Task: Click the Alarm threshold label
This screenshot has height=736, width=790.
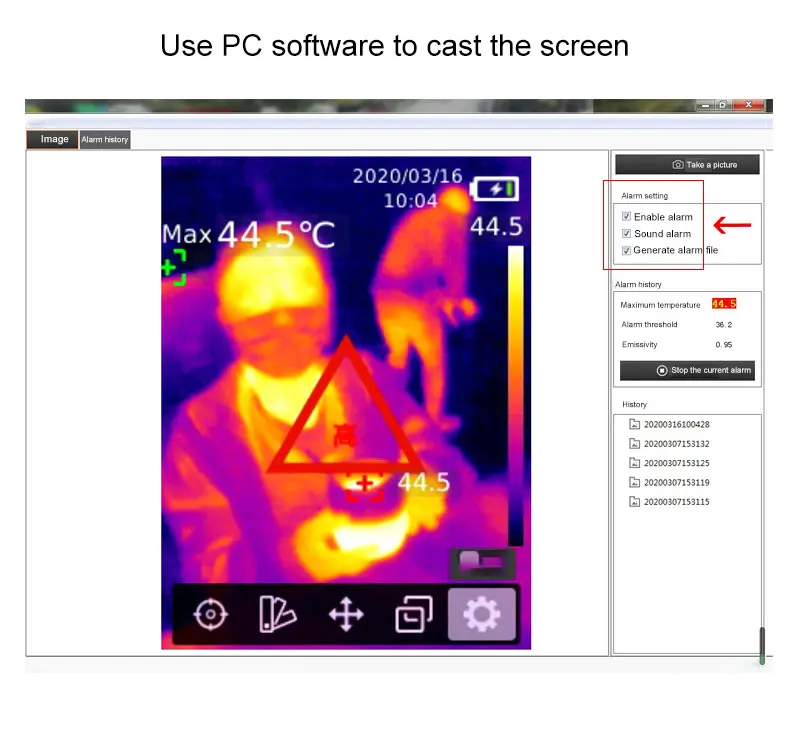Action: point(649,324)
